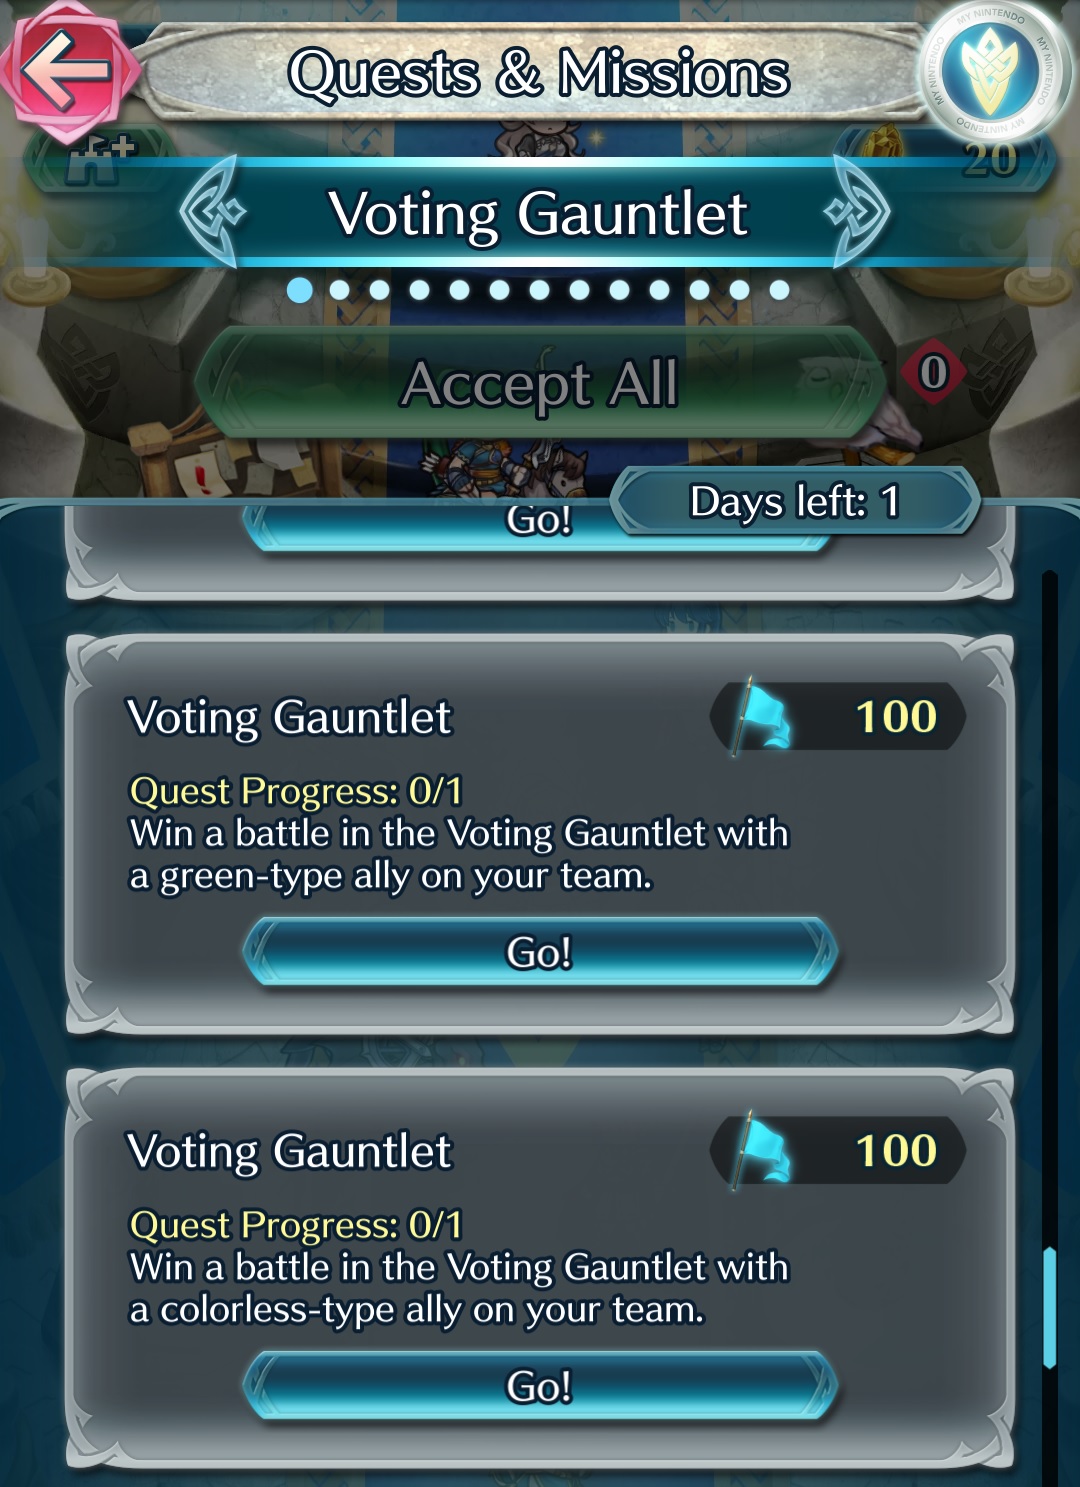Click the blue flag icon on colorless-type quest

[x=762, y=1150]
